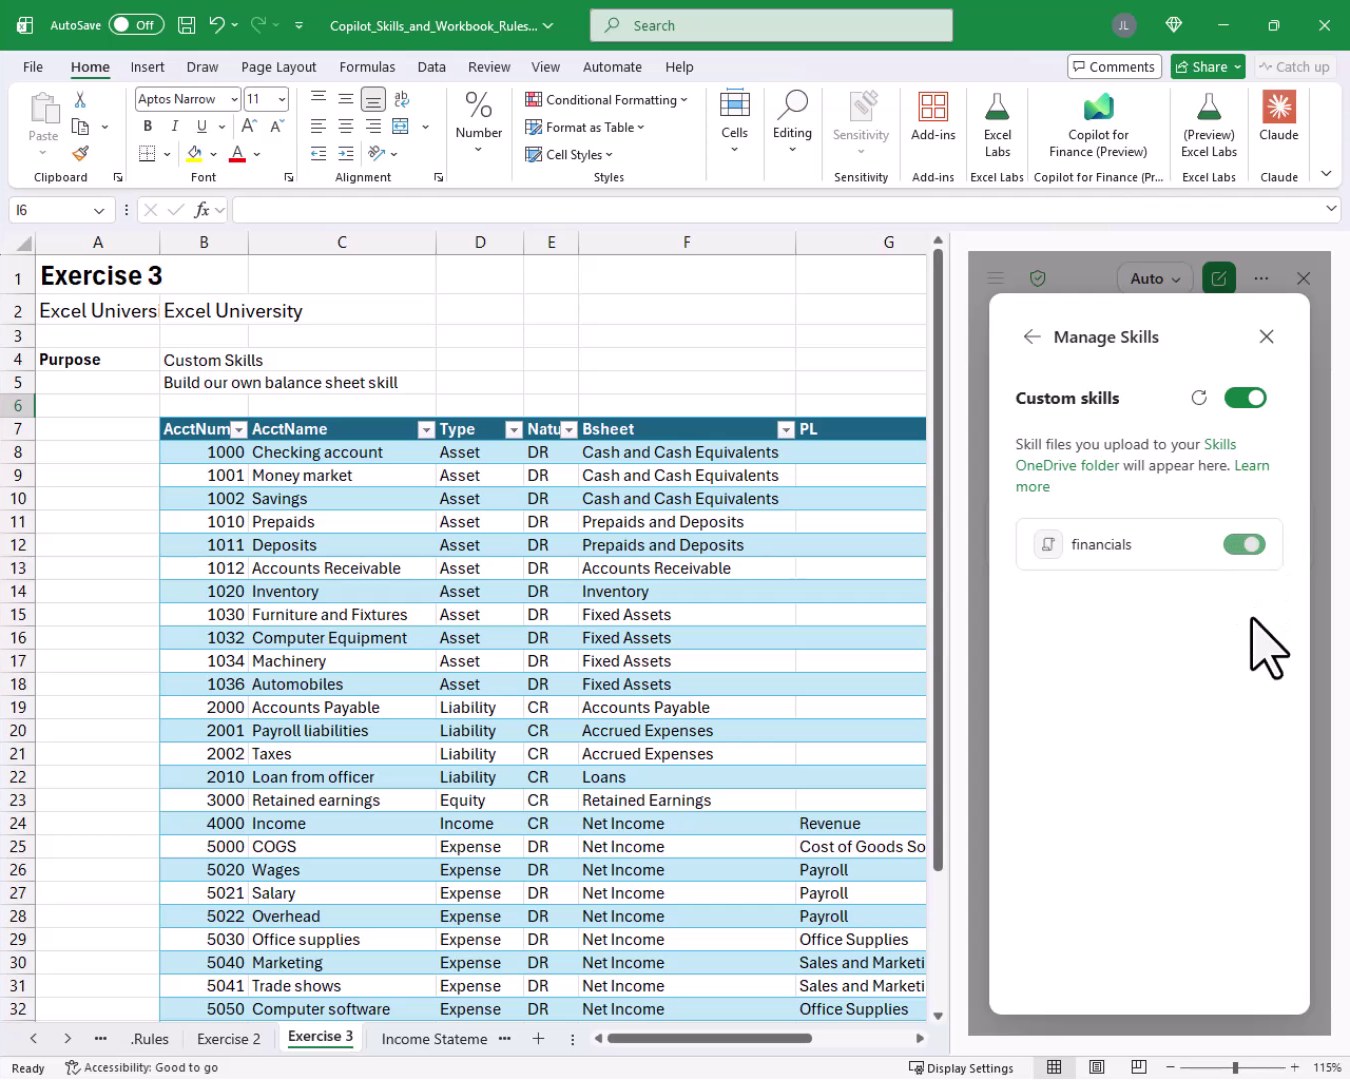This screenshot has height=1080, width=1350.
Task: Open Copilot for Finance (Preview)
Action: point(1098,125)
